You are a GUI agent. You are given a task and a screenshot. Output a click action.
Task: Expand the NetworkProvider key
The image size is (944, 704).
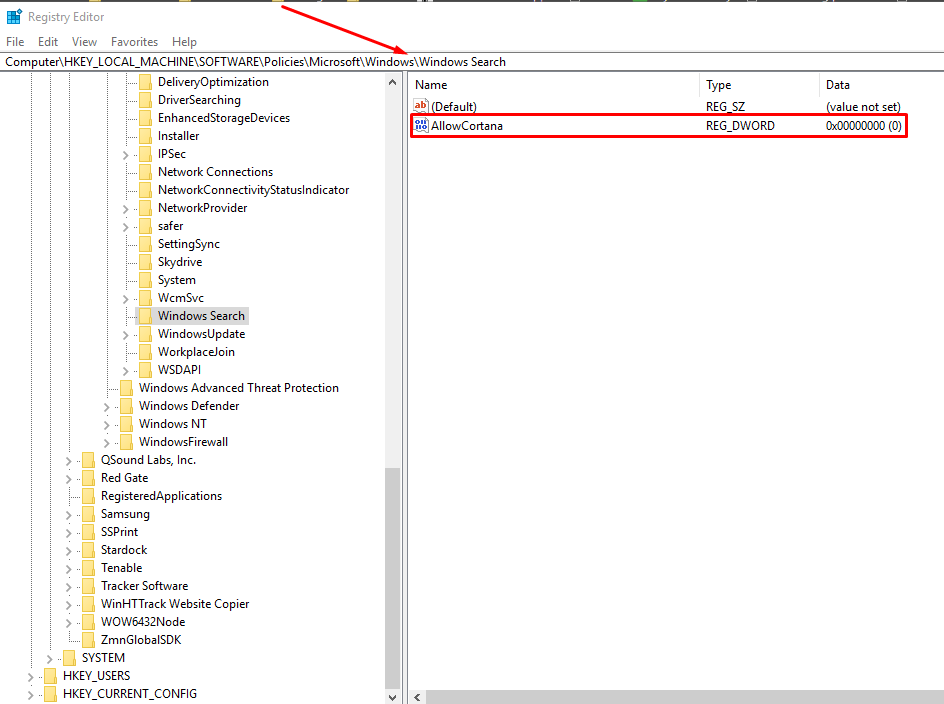125,209
